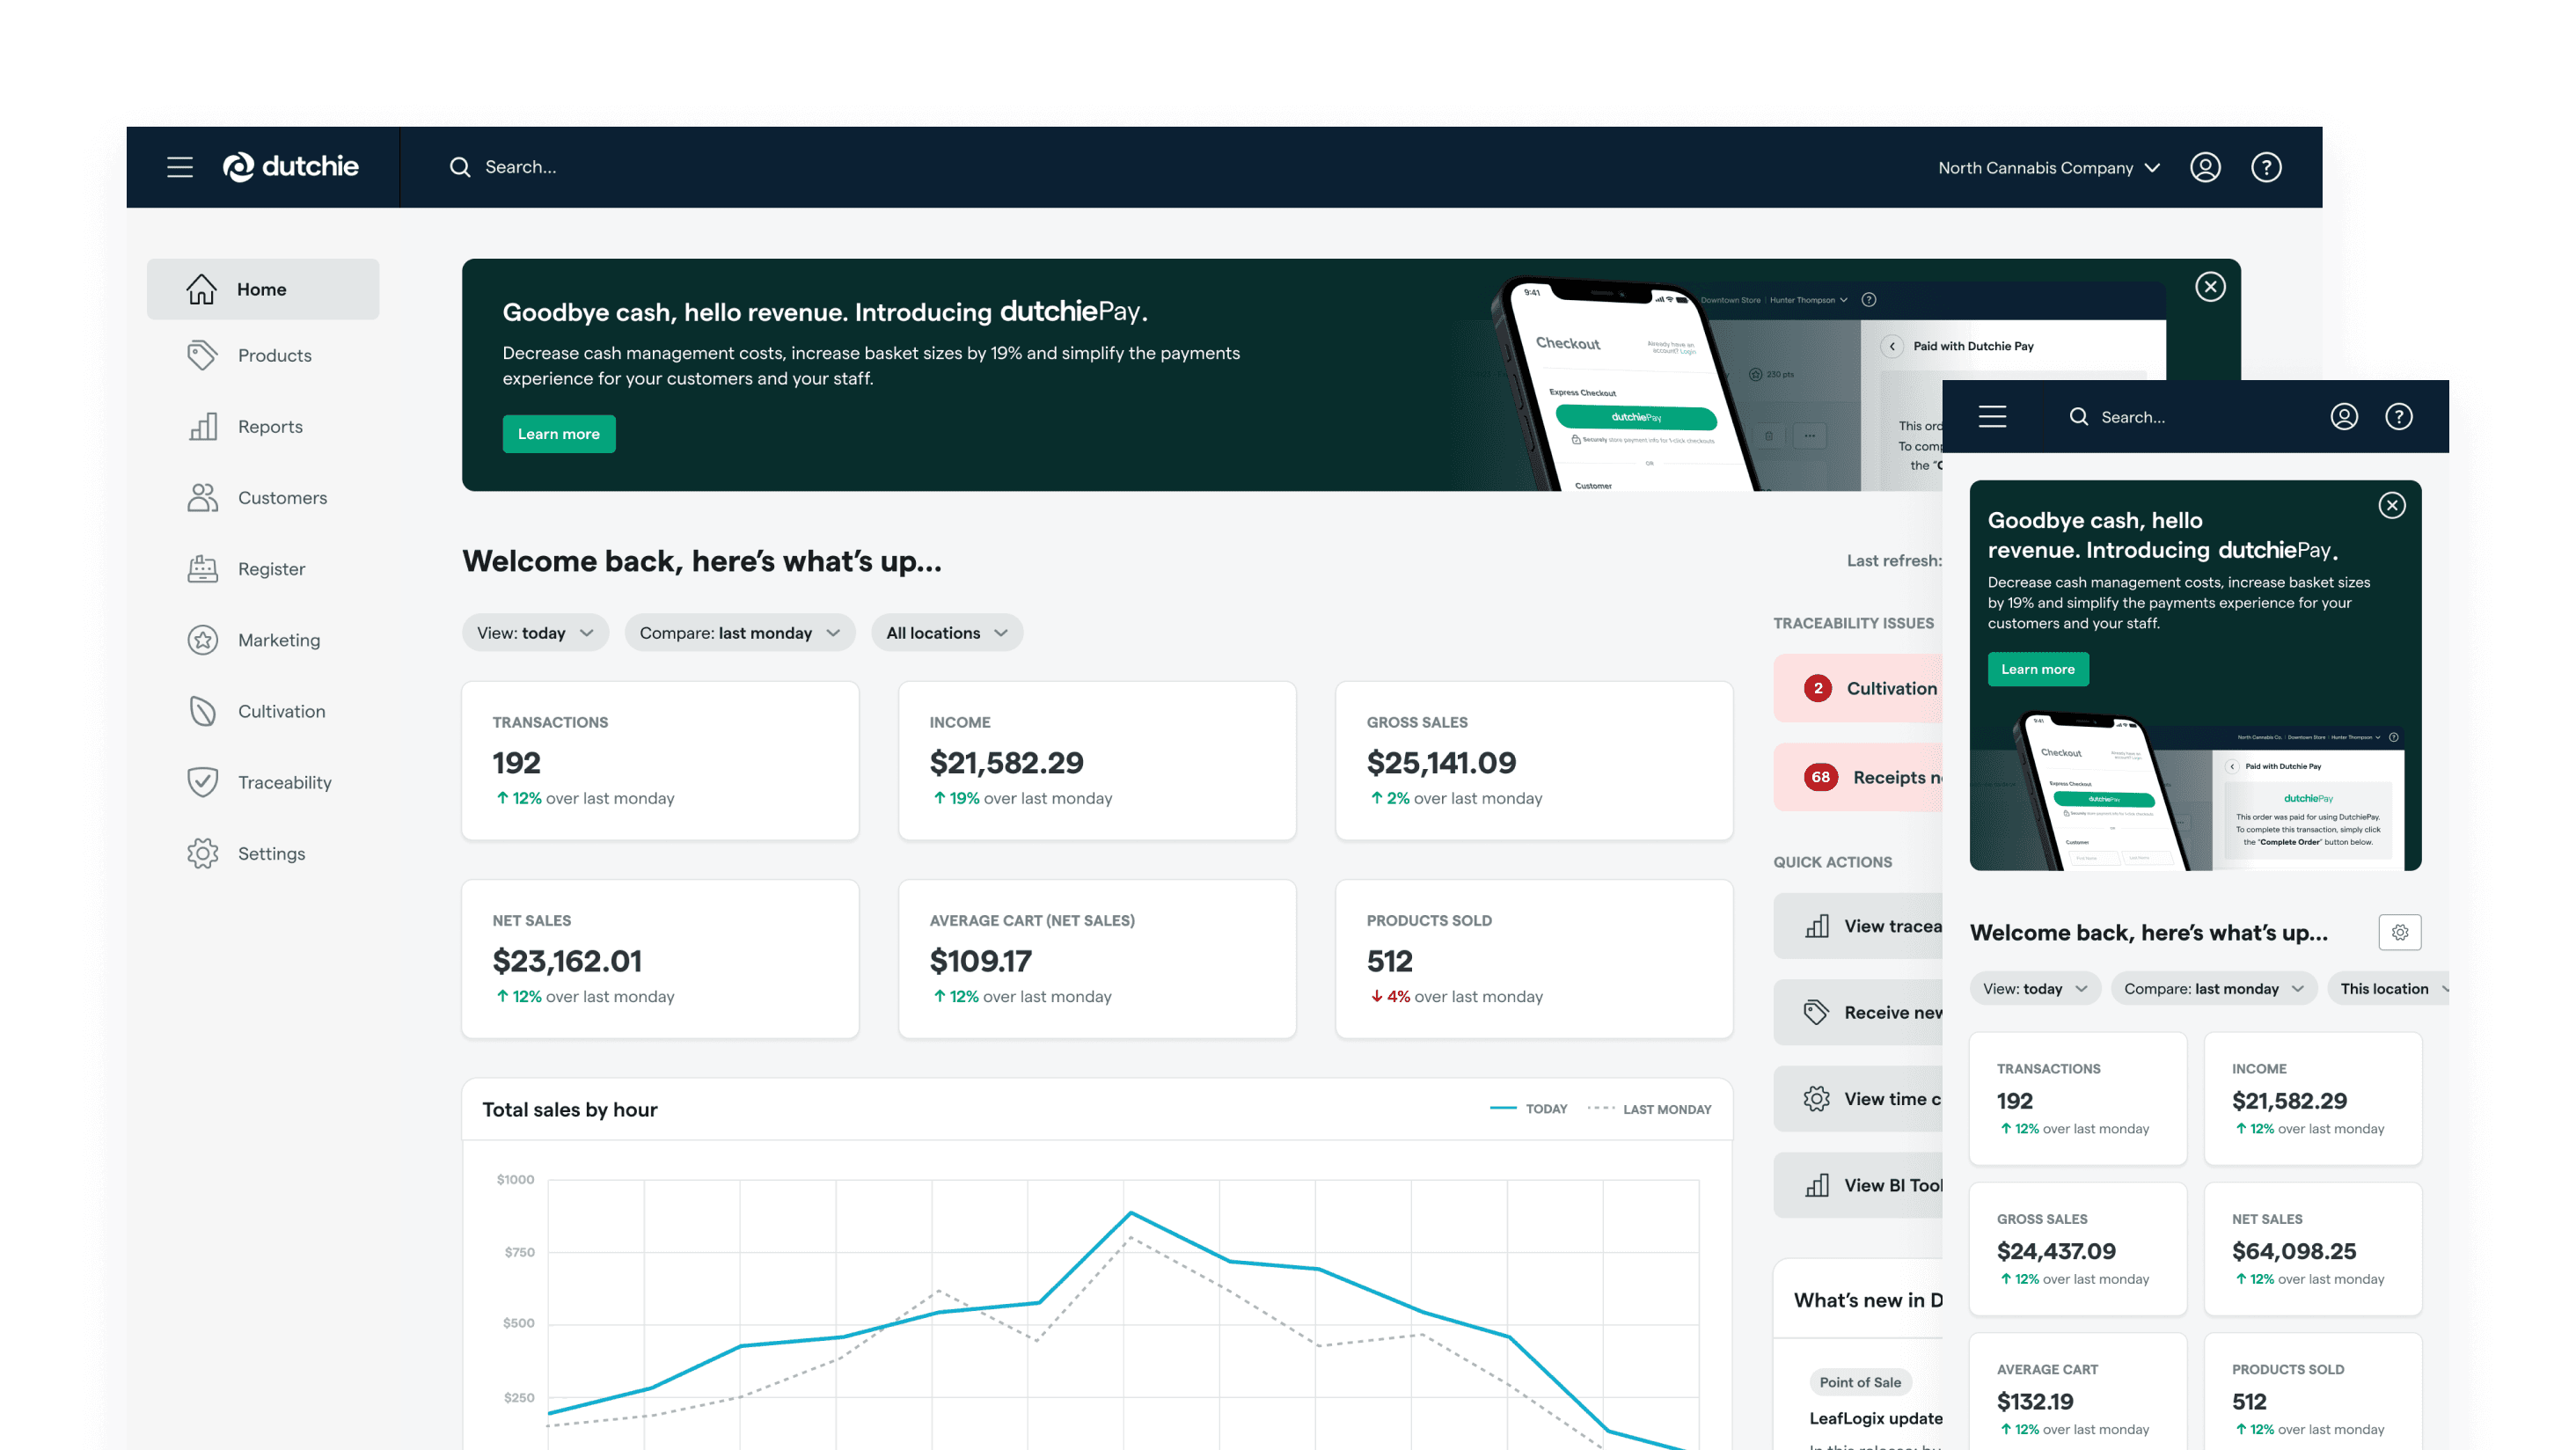Open the Gross Sales metric card
This screenshot has width=2576, height=1450.
(1533, 761)
